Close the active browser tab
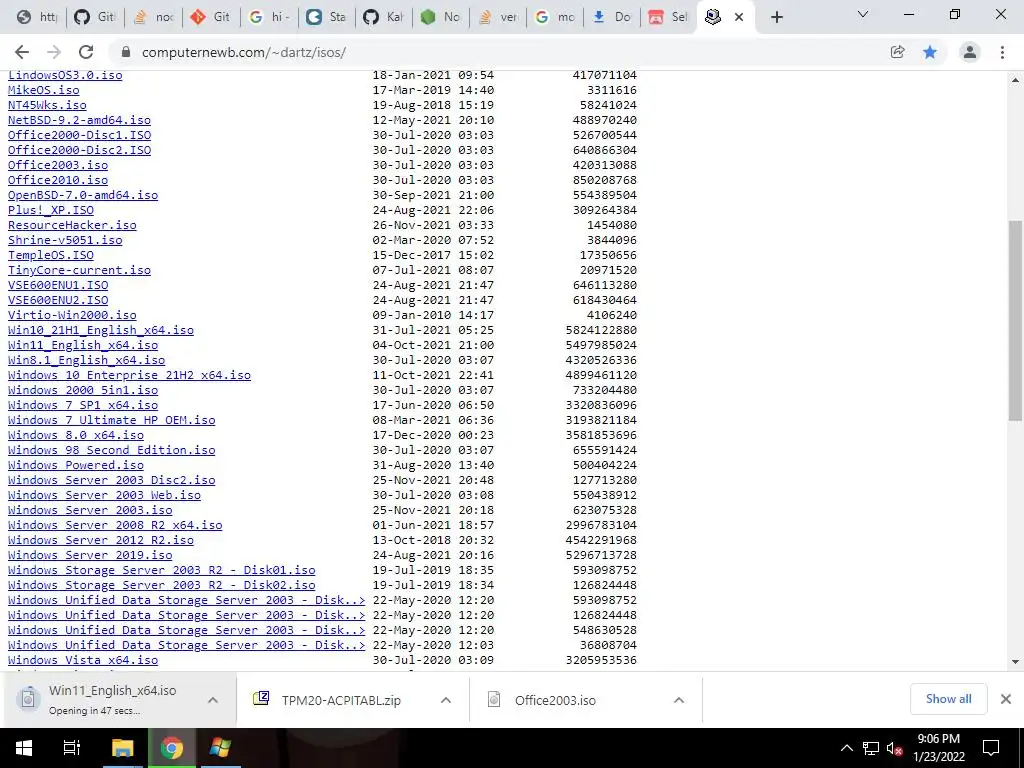Viewport: 1024px width, 768px height. click(739, 17)
